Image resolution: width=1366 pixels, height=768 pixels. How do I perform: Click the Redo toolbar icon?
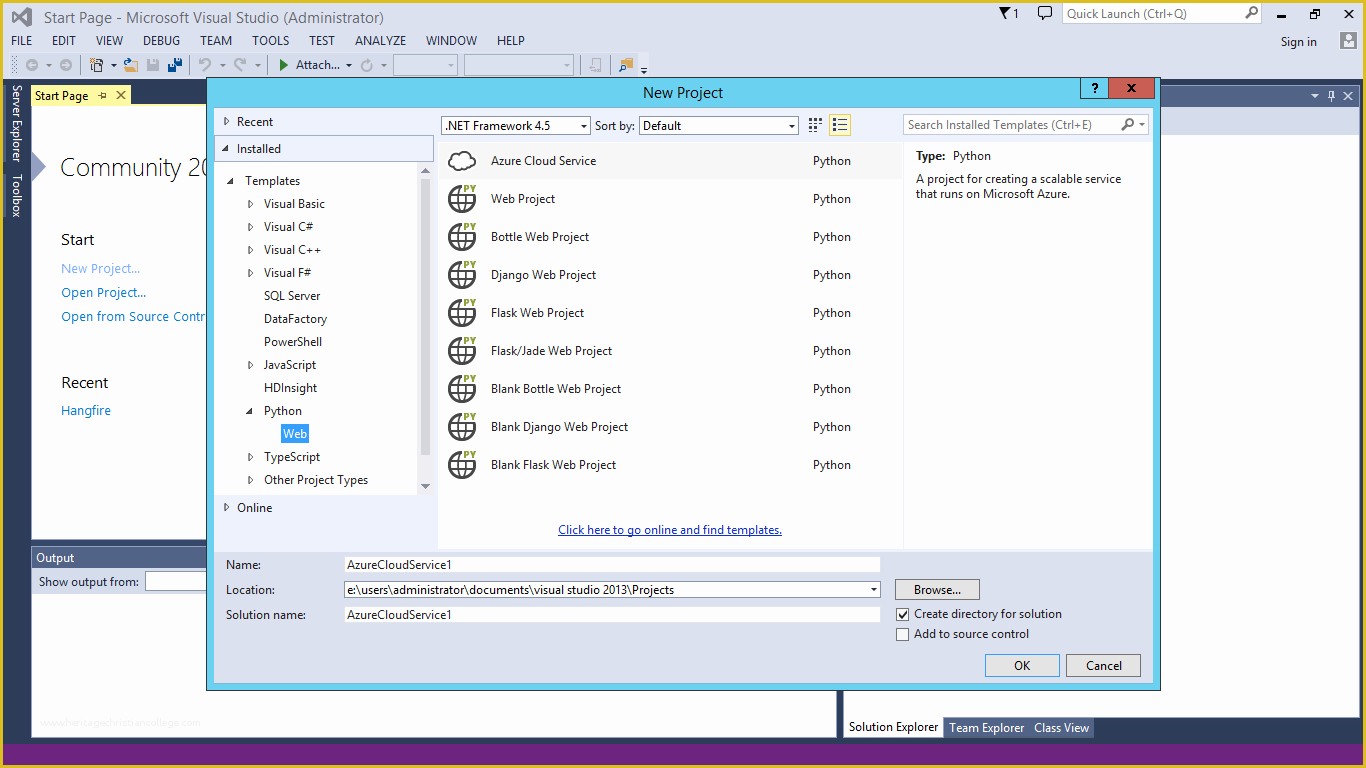pos(240,65)
